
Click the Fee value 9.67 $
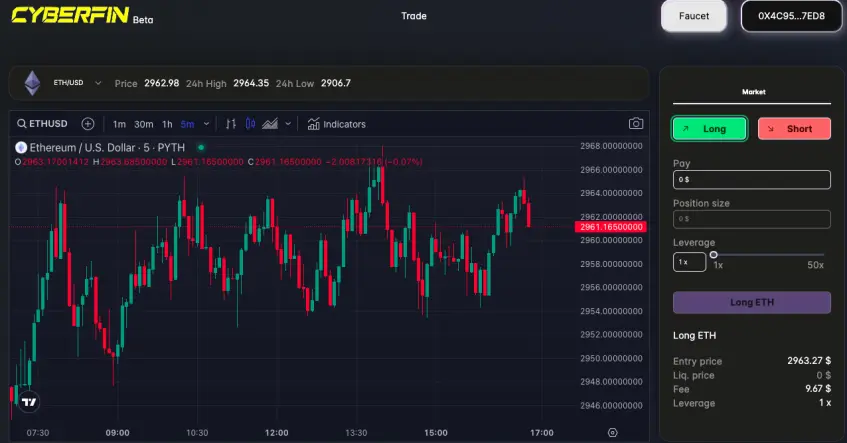click(818, 388)
